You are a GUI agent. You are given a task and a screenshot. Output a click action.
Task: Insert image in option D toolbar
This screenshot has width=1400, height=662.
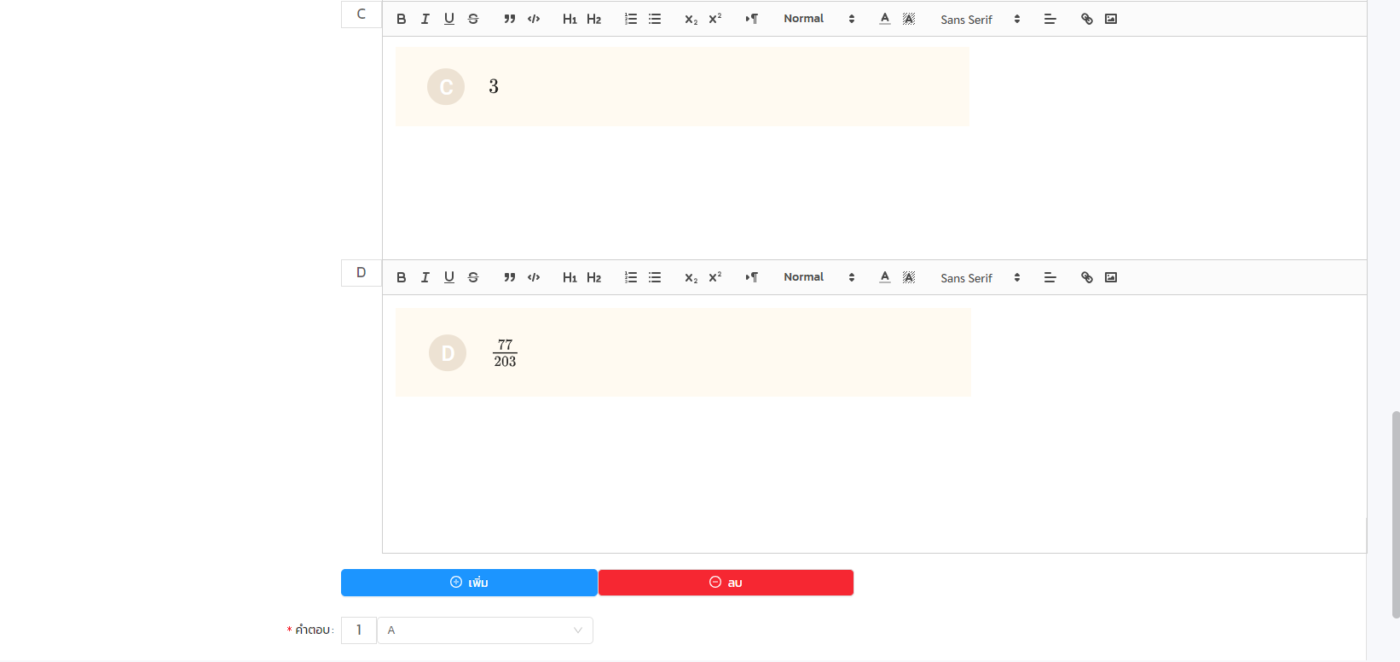point(1111,278)
